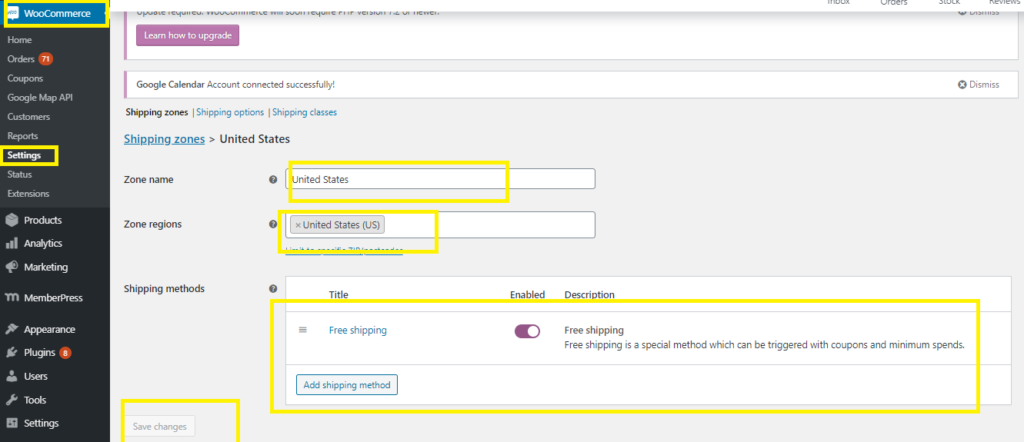Click the WooCommerce logo icon in sidebar
The width and height of the screenshot is (1024, 442).
point(12,14)
